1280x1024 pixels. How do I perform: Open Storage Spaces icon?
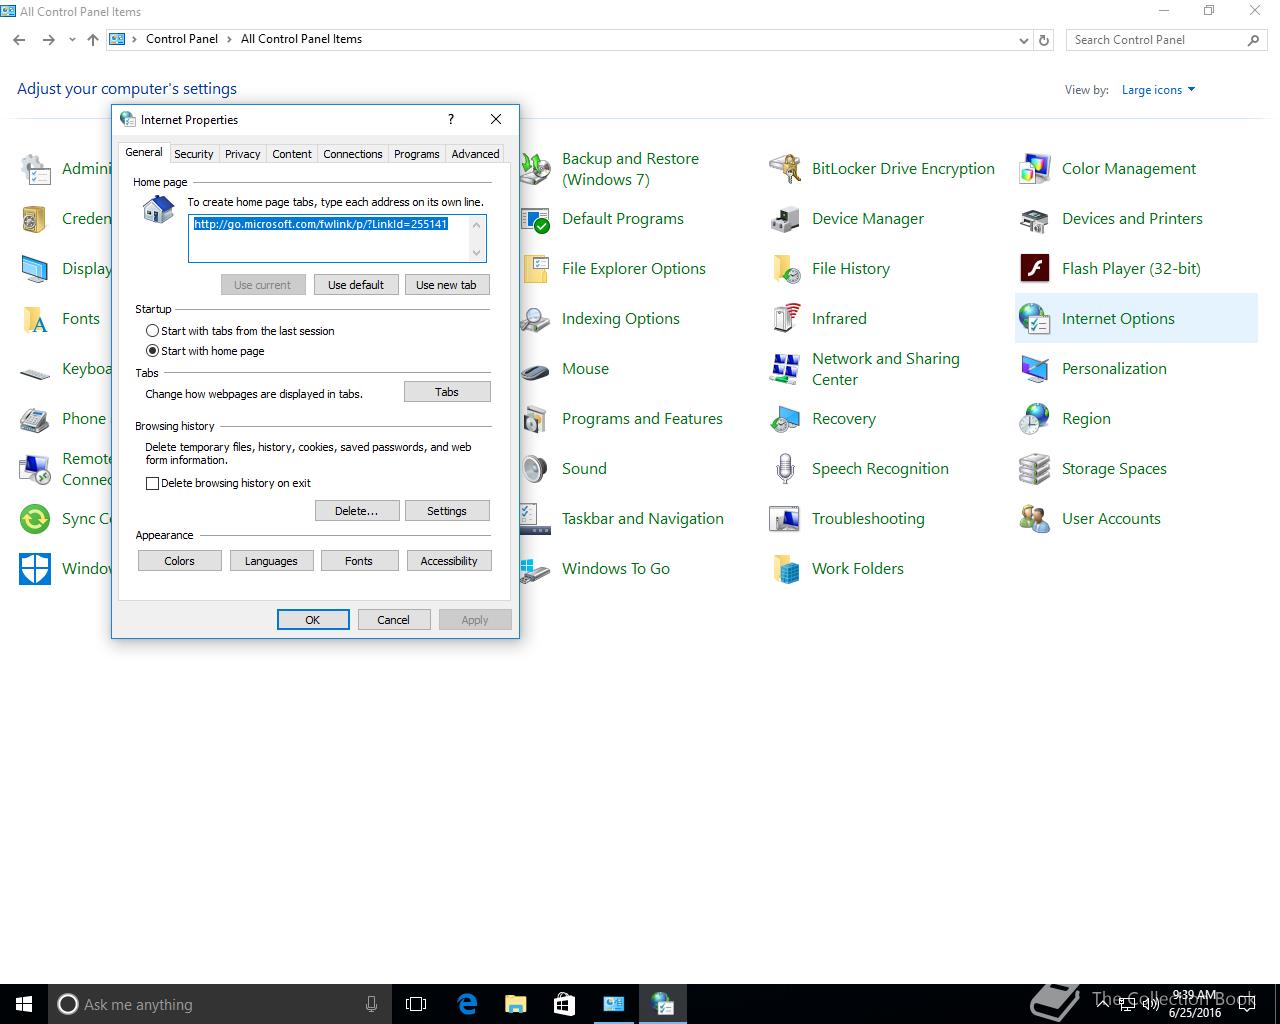point(1035,469)
